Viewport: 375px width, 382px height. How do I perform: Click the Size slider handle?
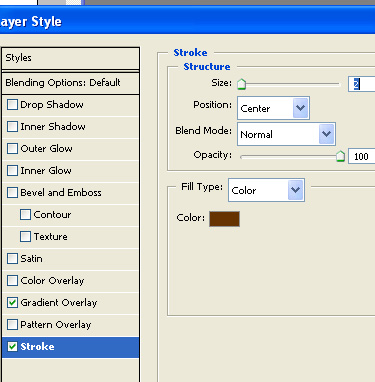242,84
